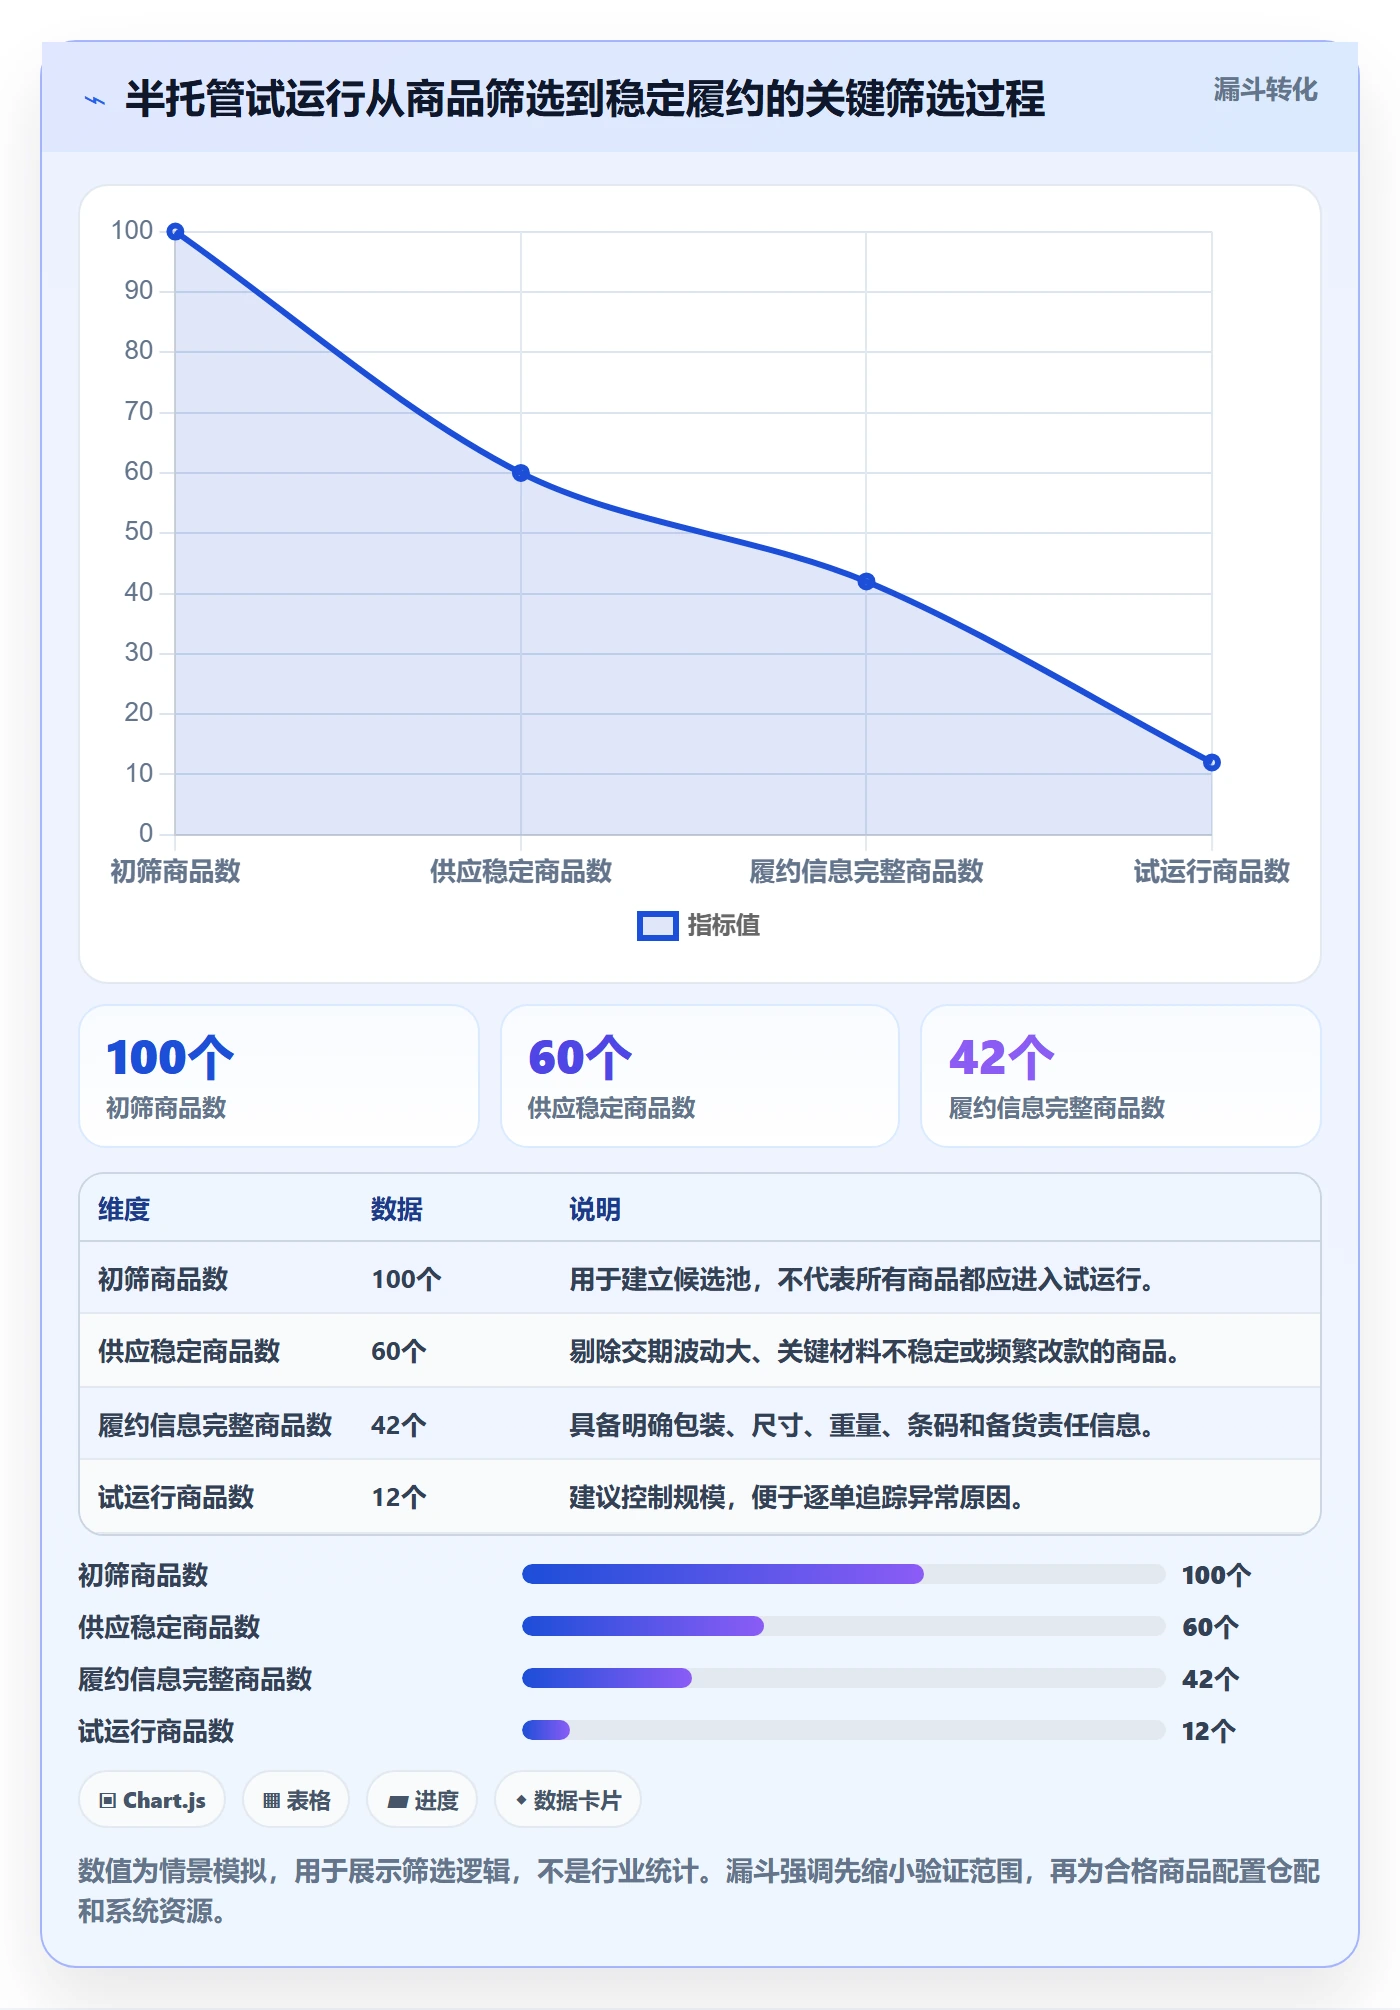This screenshot has height=2010, width=1400.
Task: Click the 供应稳定商品数 progress bar
Action: pyautogui.click(x=843, y=1627)
